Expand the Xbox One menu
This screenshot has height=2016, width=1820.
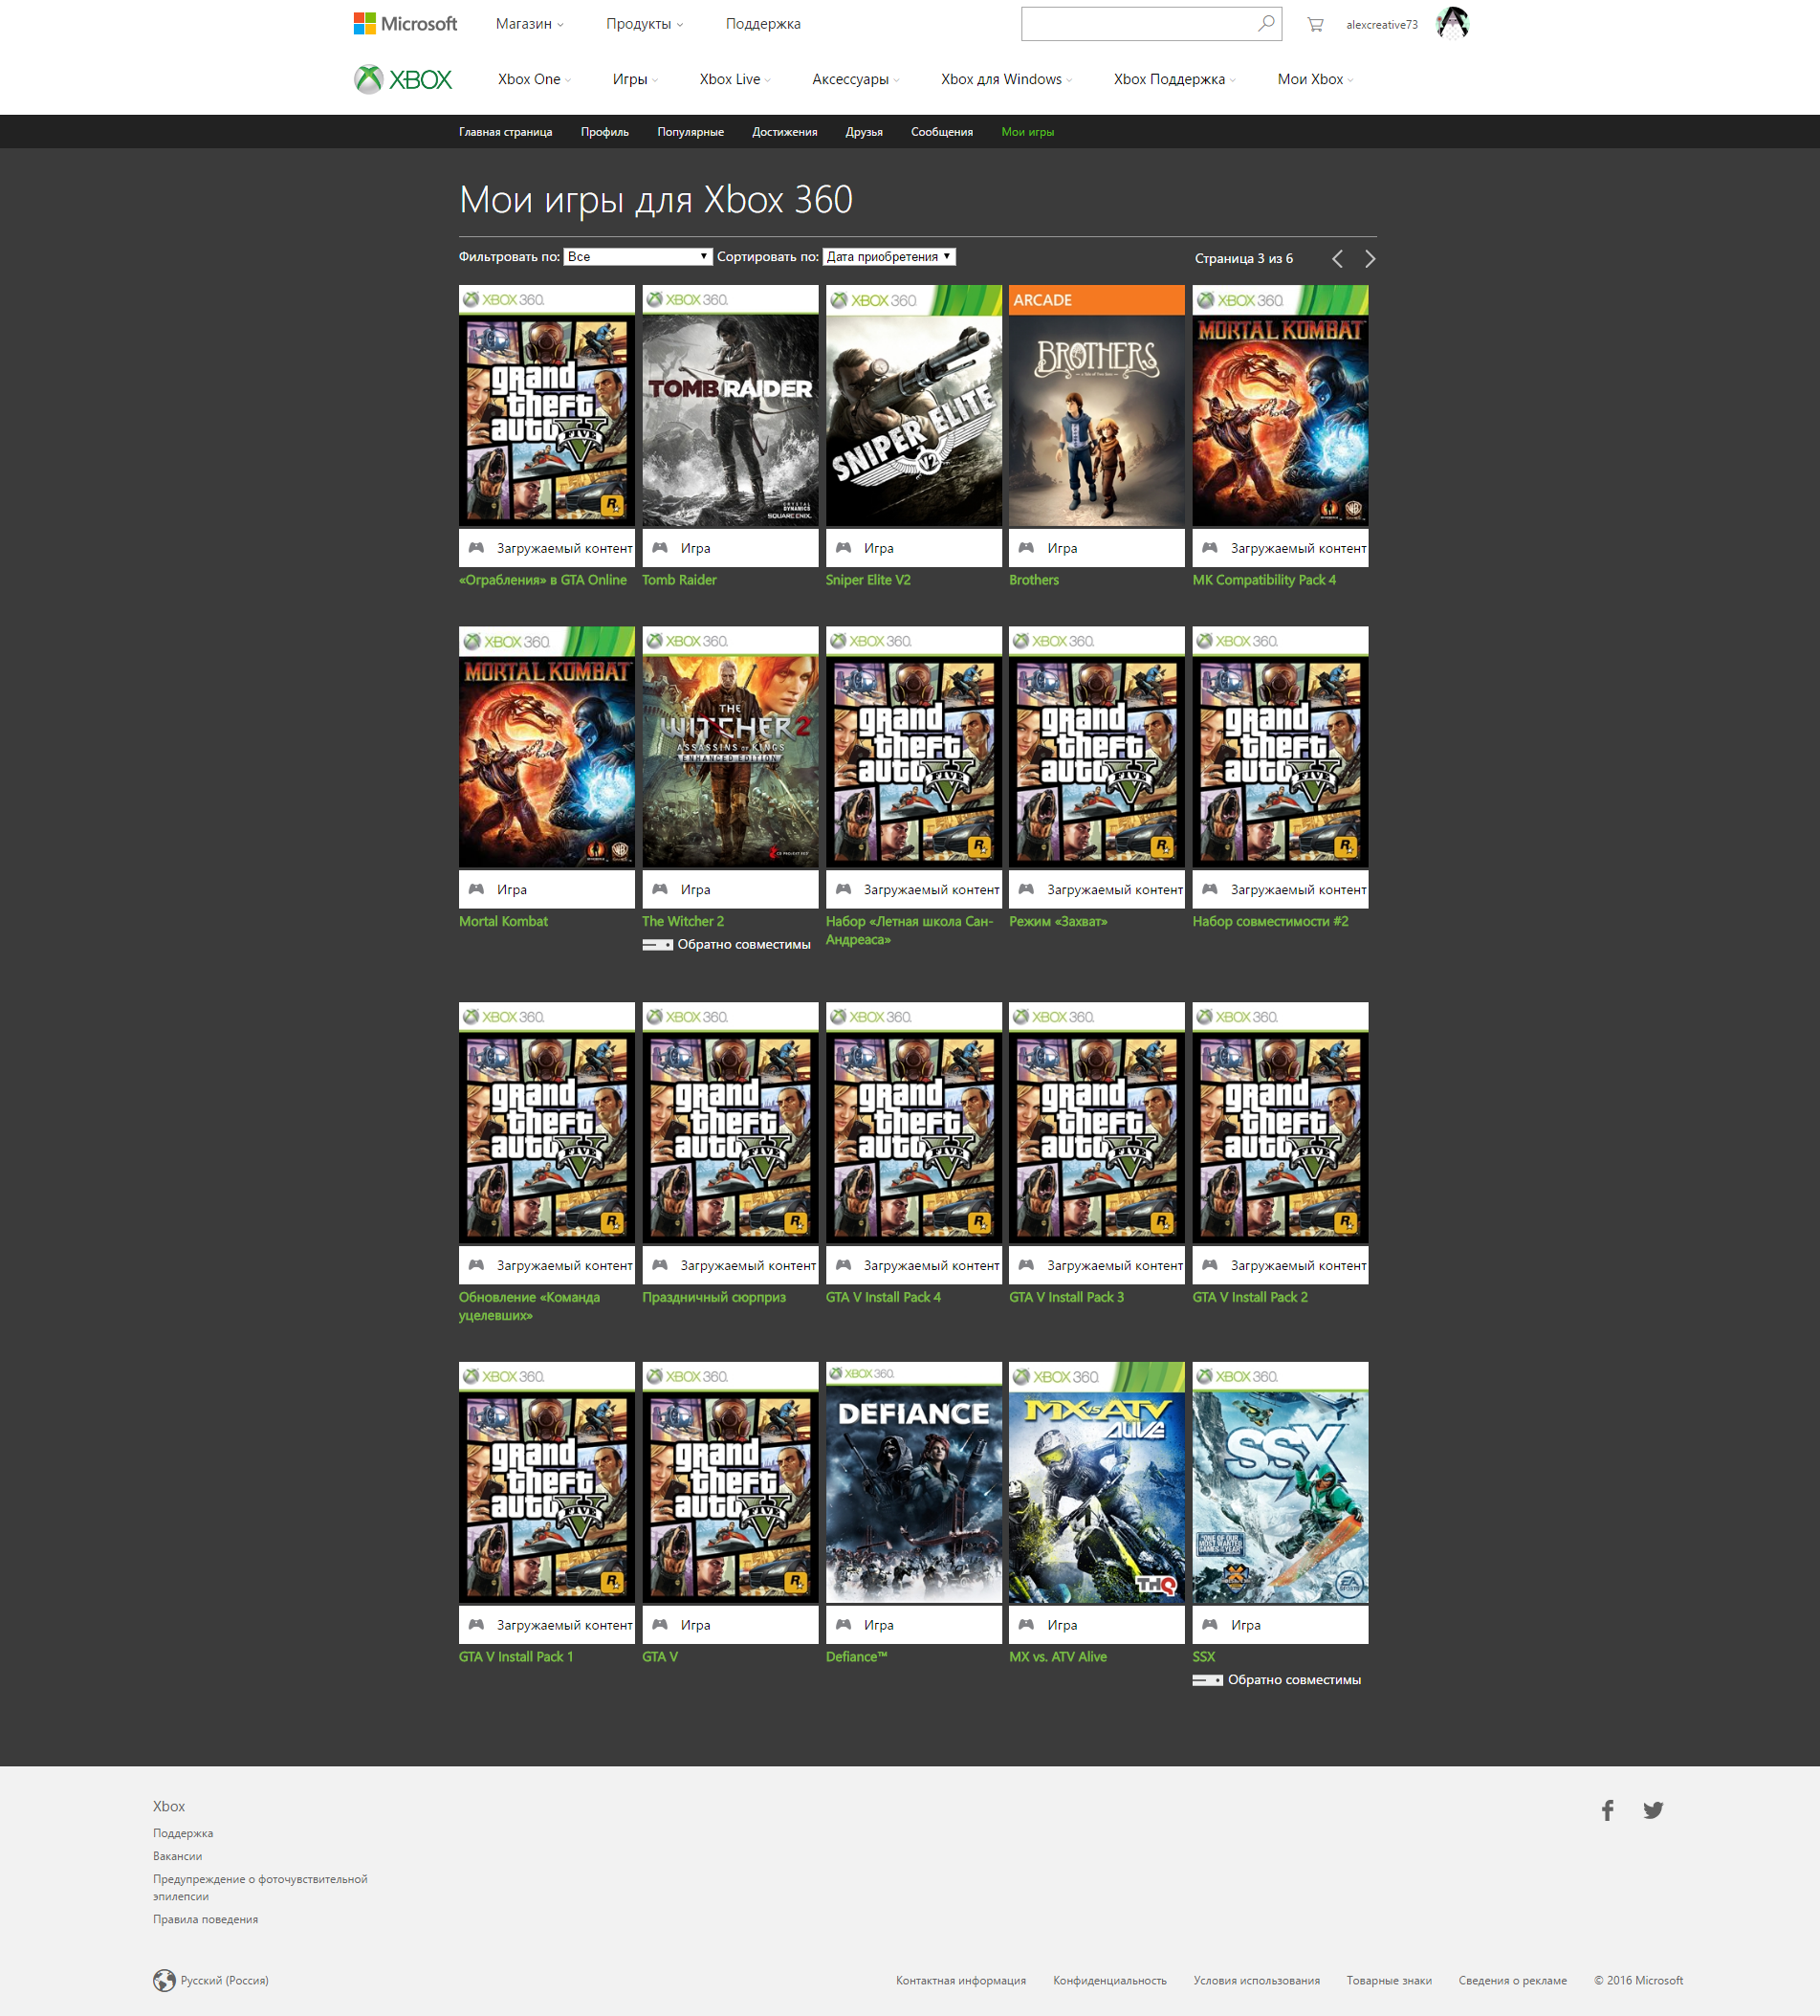(534, 79)
